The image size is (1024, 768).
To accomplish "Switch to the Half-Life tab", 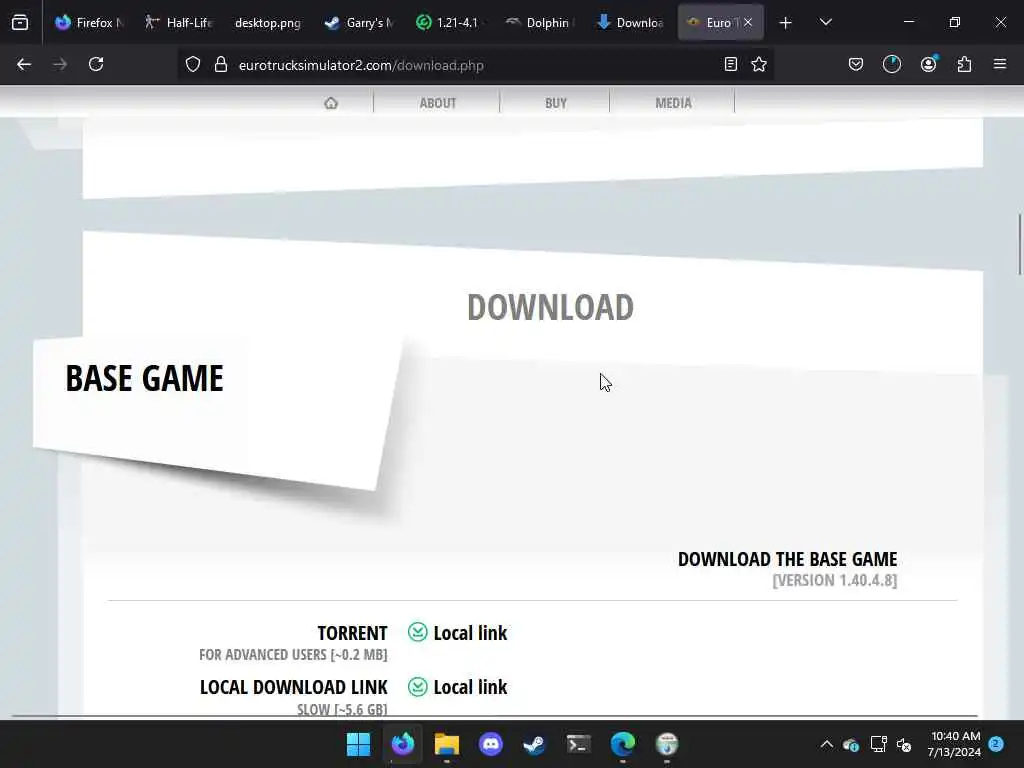I will tap(178, 23).
